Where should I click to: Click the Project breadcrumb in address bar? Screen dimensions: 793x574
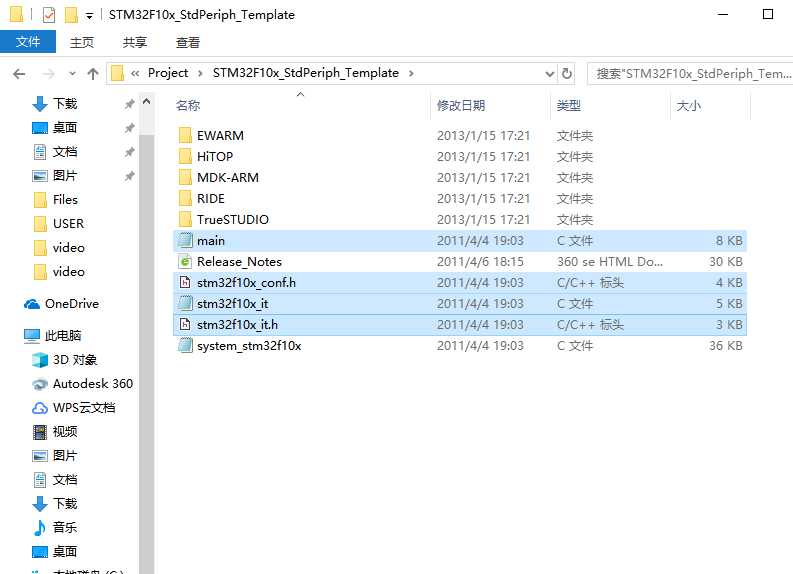click(168, 73)
